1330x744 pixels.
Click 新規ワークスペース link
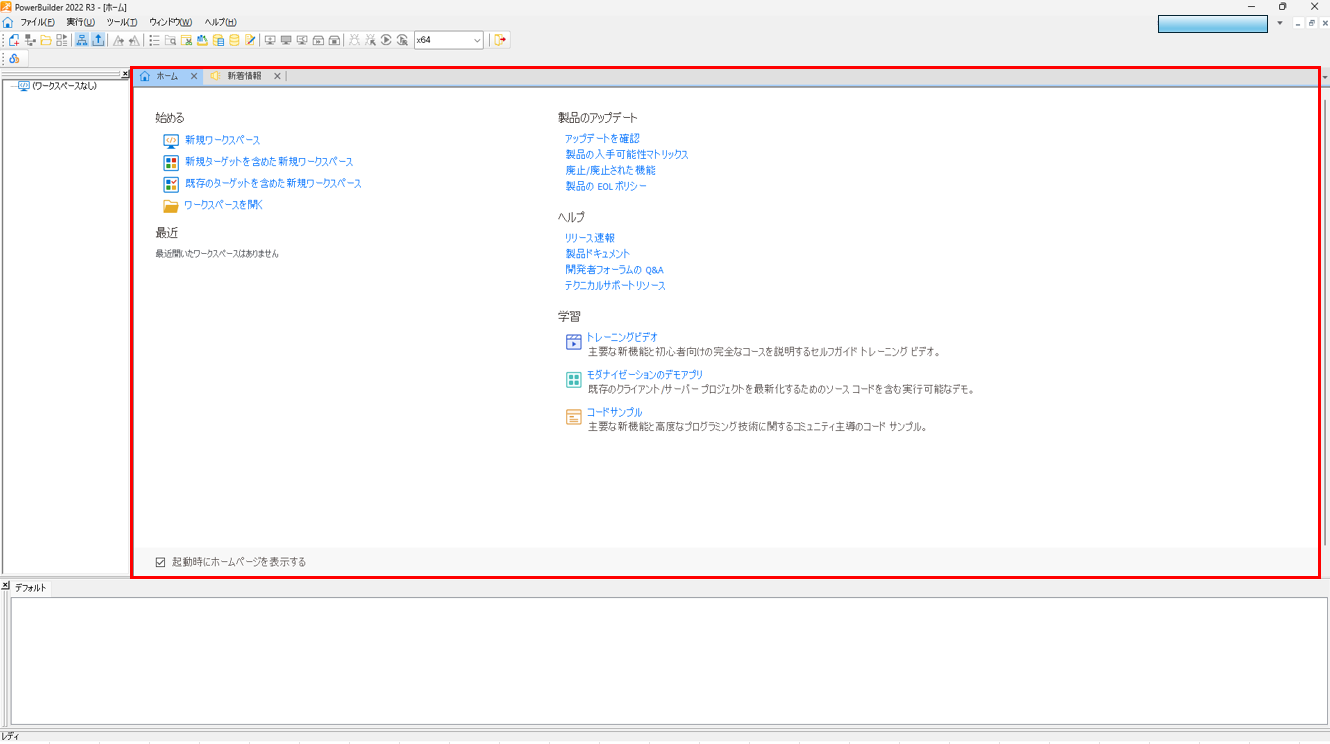coord(222,140)
